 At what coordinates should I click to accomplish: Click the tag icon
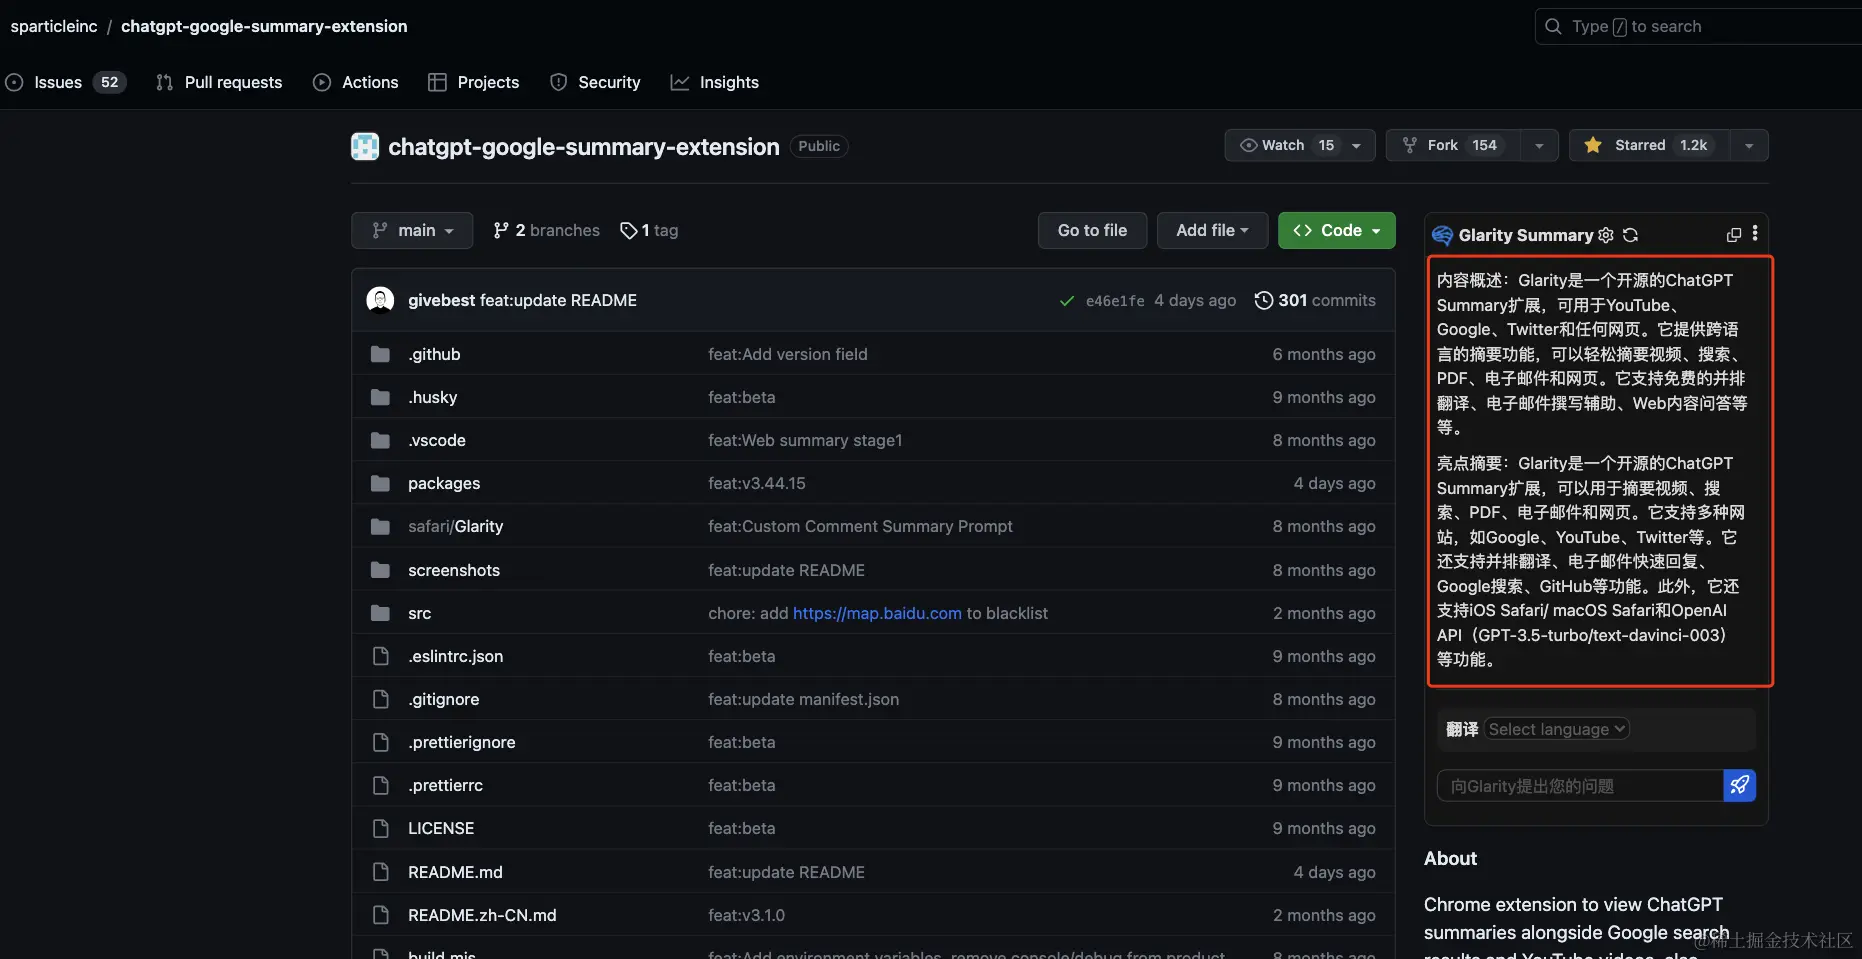(x=629, y=230)
